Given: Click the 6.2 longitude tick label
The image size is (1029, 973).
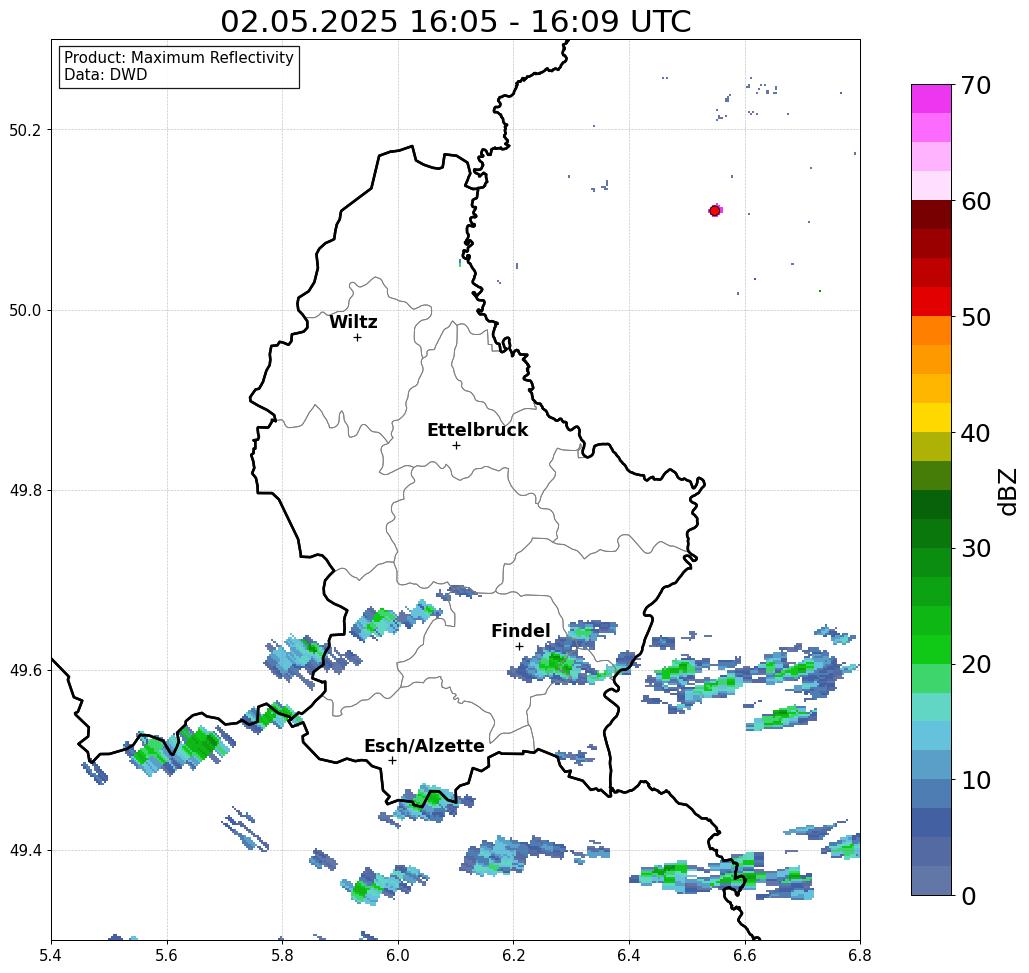Looking at the screenshot, I should [513, 955].
